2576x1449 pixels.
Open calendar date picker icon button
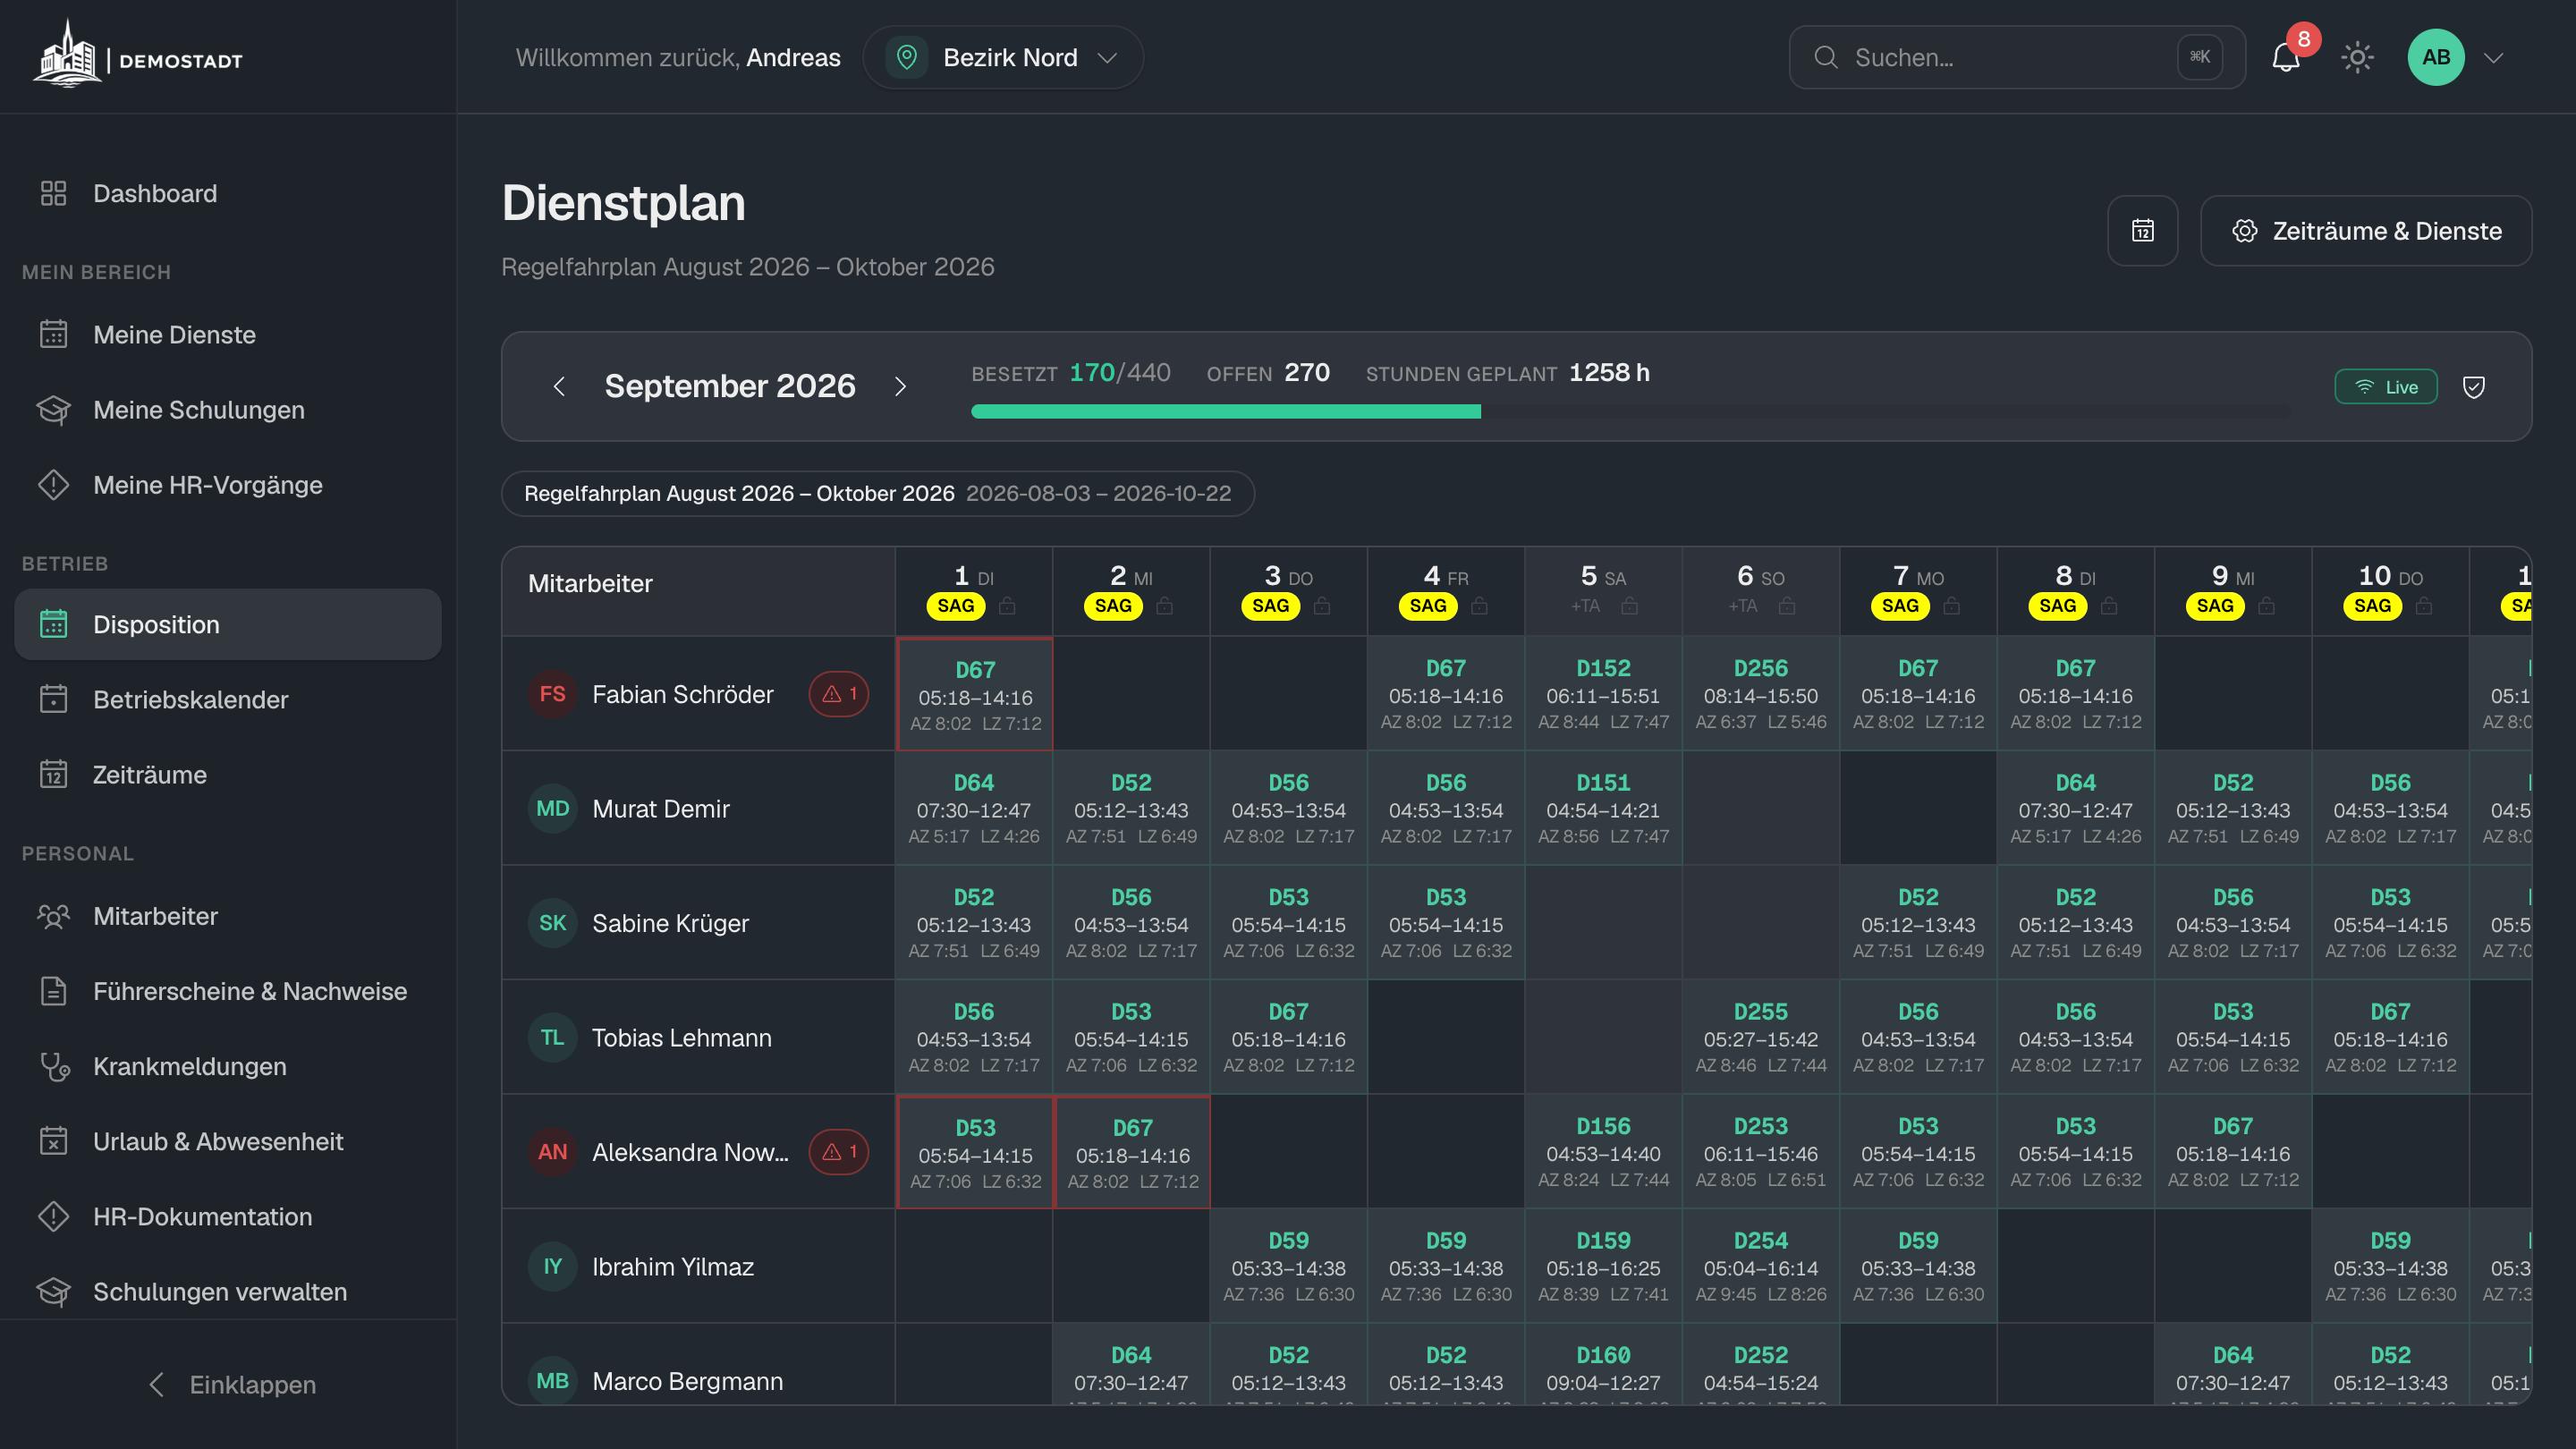[x=2142, y=231]
